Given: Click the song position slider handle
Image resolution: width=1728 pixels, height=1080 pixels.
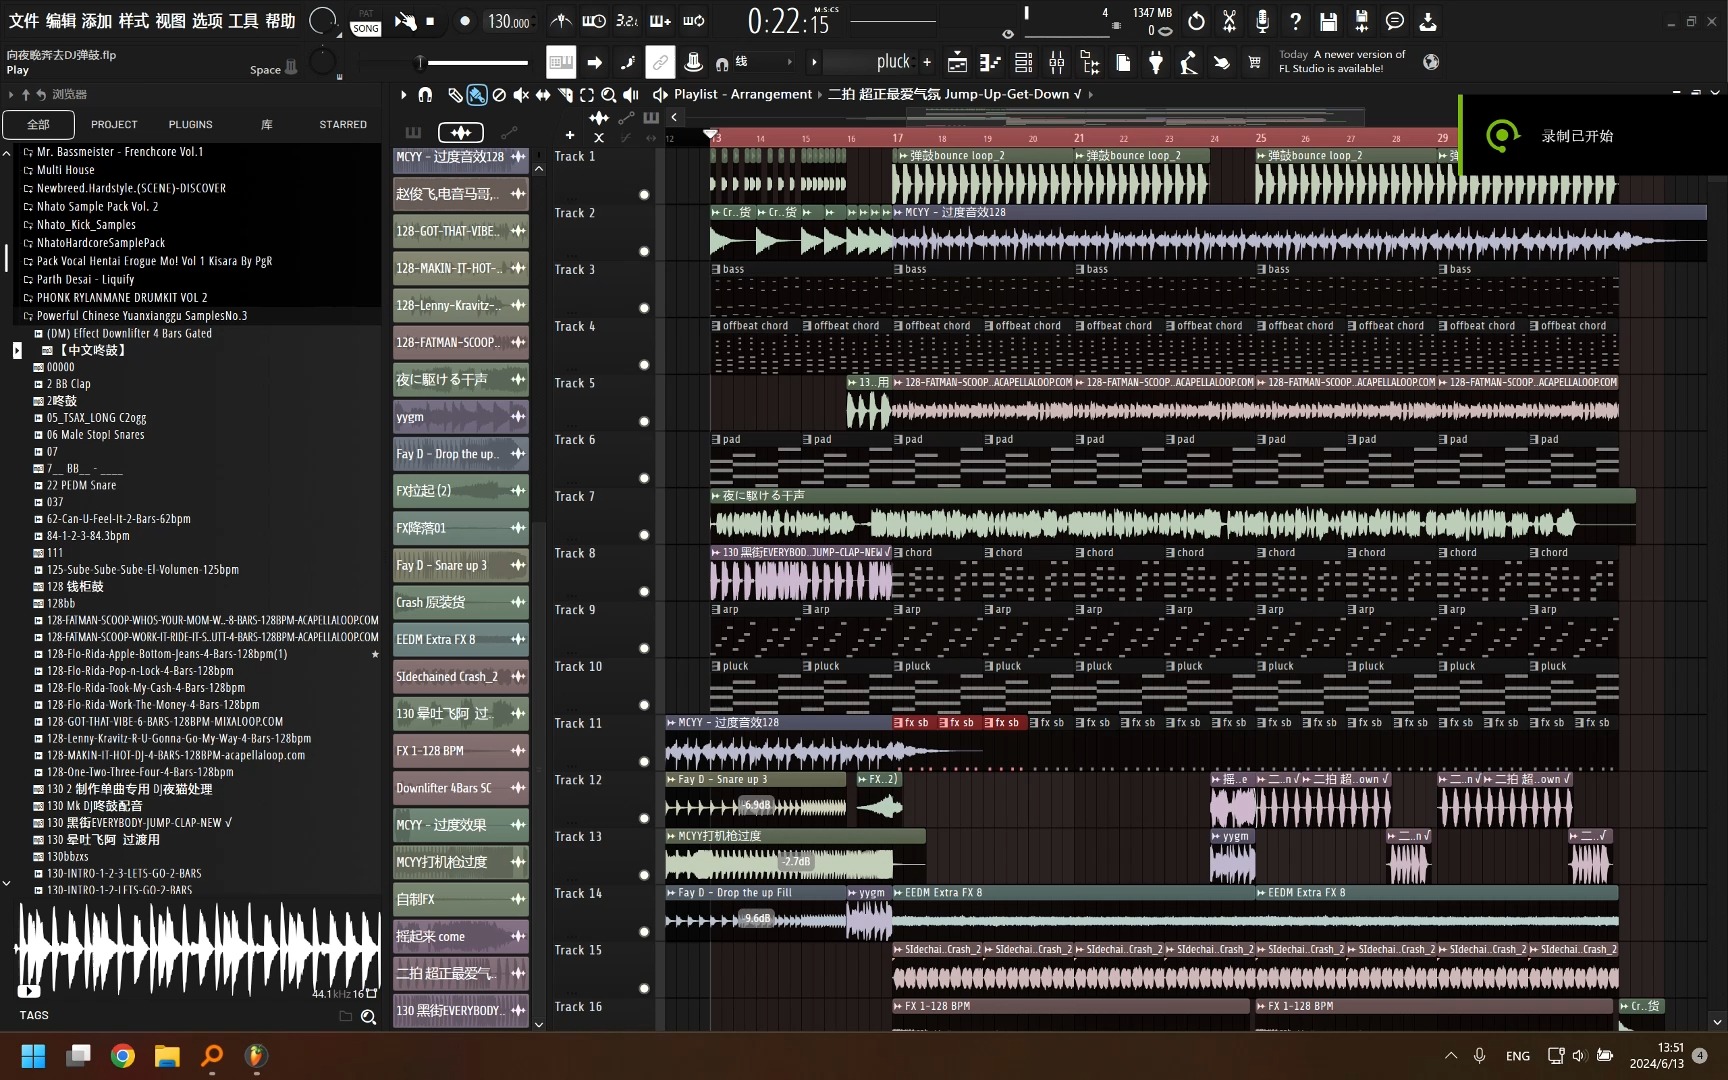Looking at the screenshot, I should [x=421, y=63].
